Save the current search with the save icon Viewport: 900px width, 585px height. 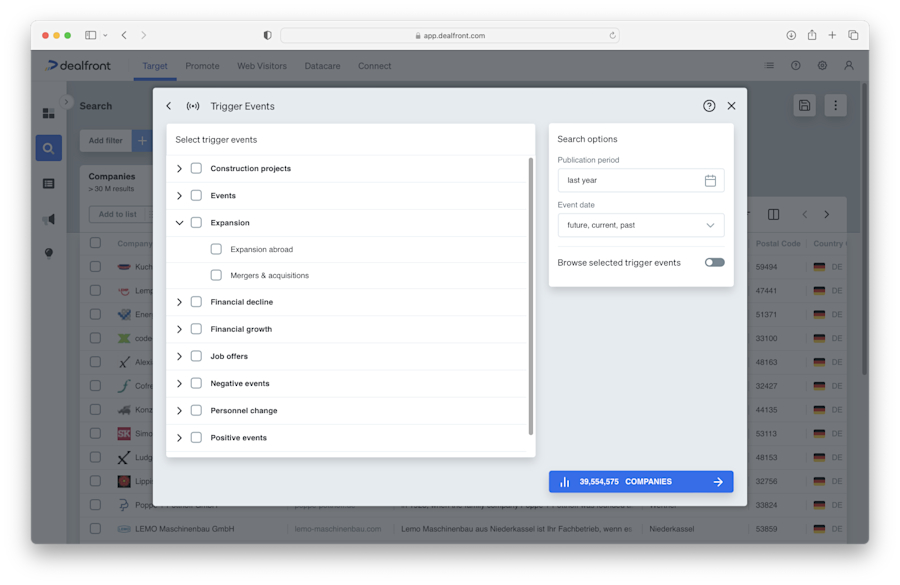tap(804, 105)
